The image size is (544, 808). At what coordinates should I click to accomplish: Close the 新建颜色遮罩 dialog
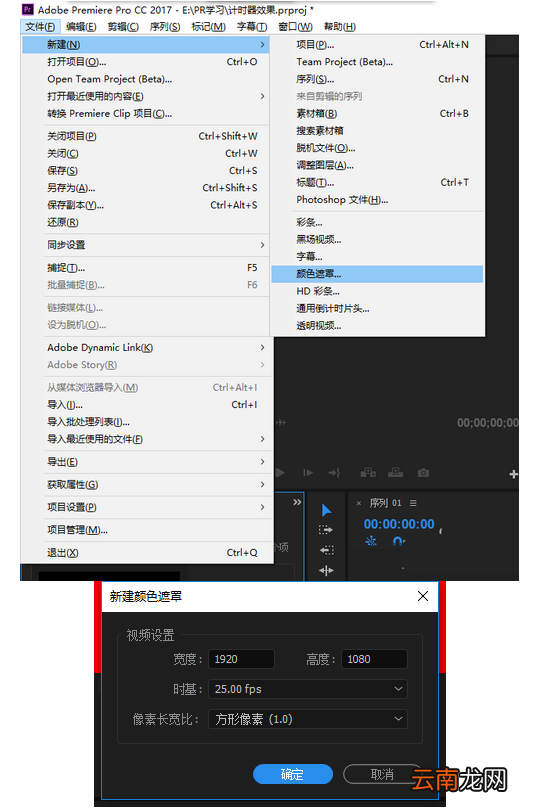[x=423, y=596]
